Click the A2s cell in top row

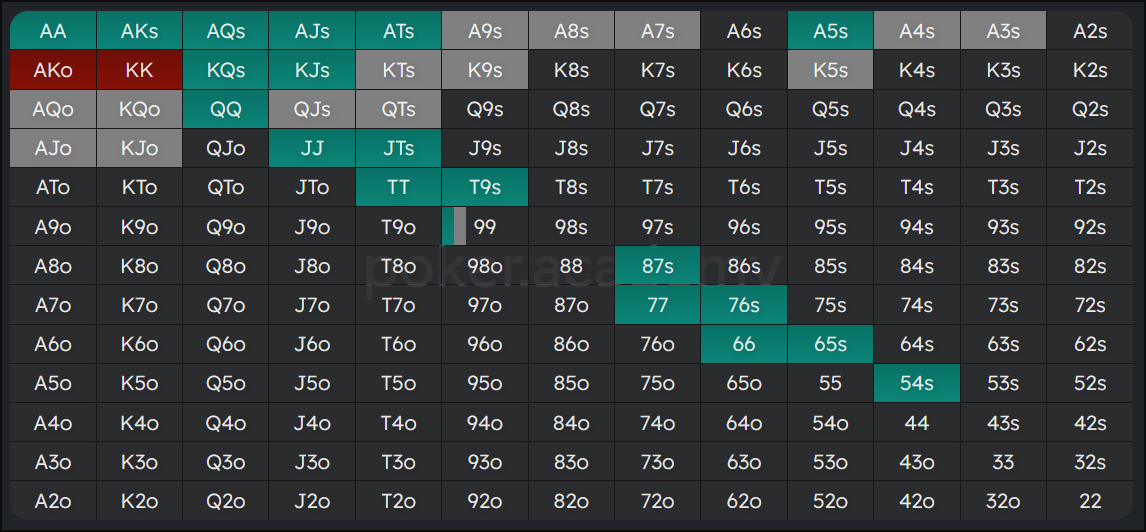(1090, 31)
